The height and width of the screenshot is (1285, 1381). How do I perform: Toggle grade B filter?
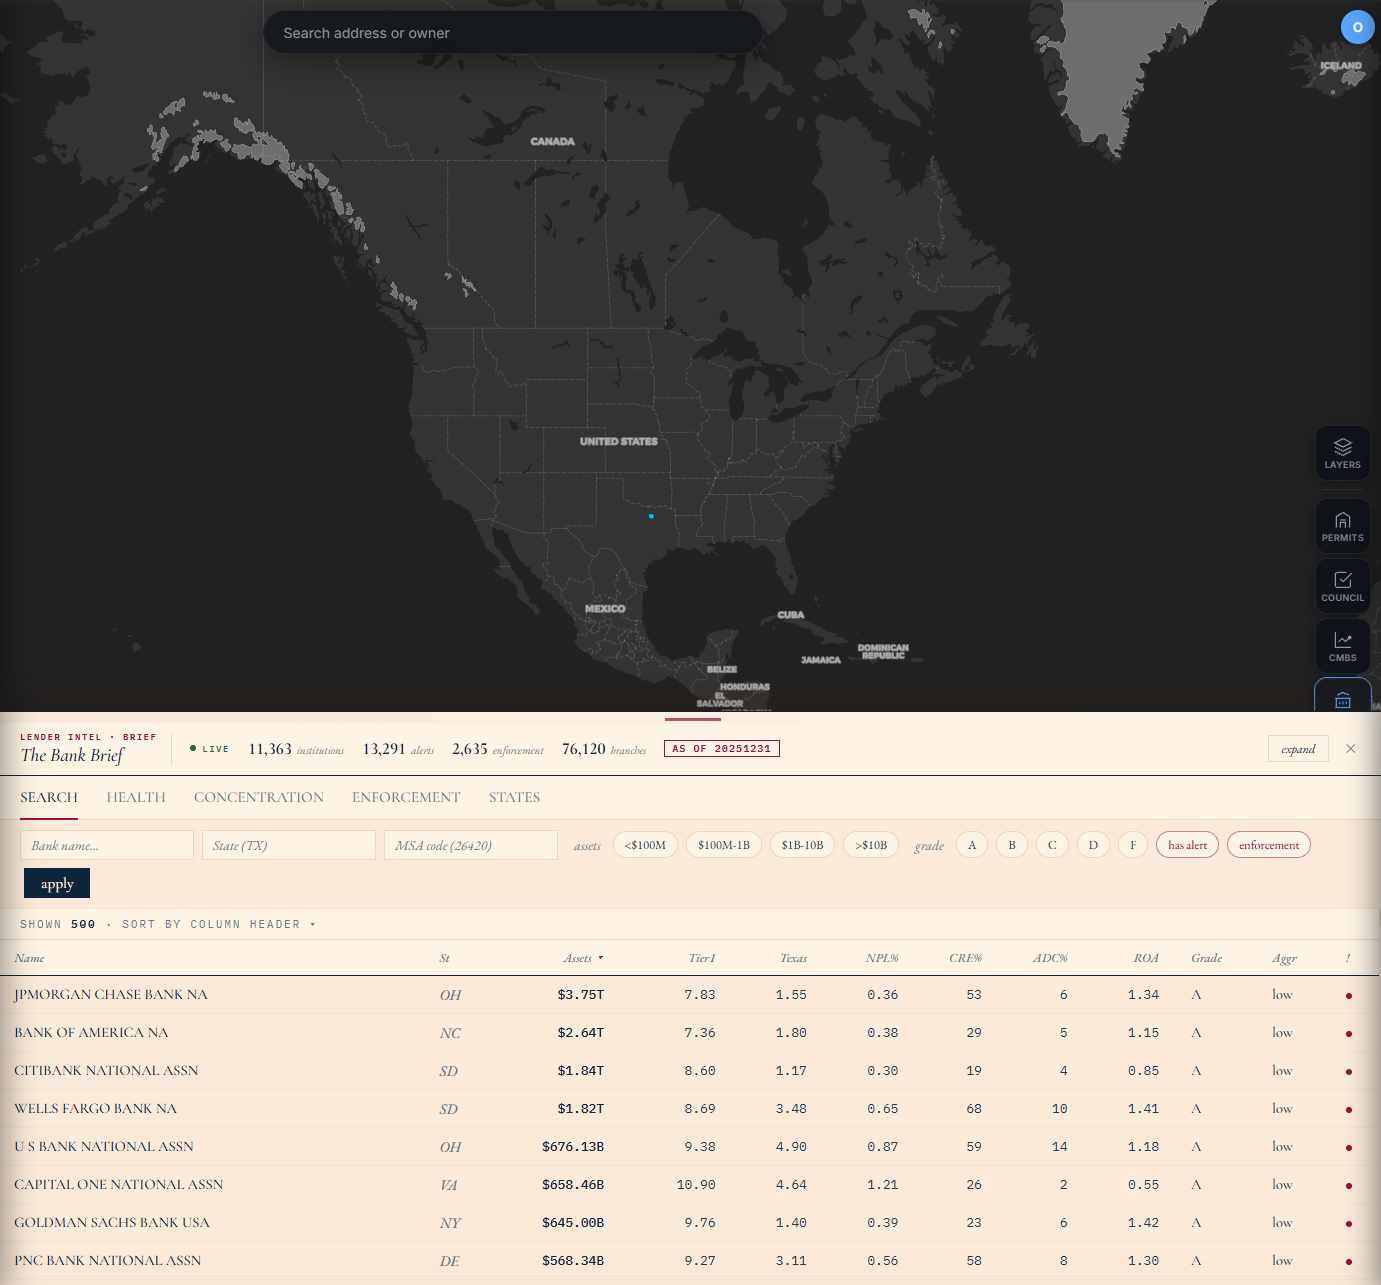coord(1012,845)
